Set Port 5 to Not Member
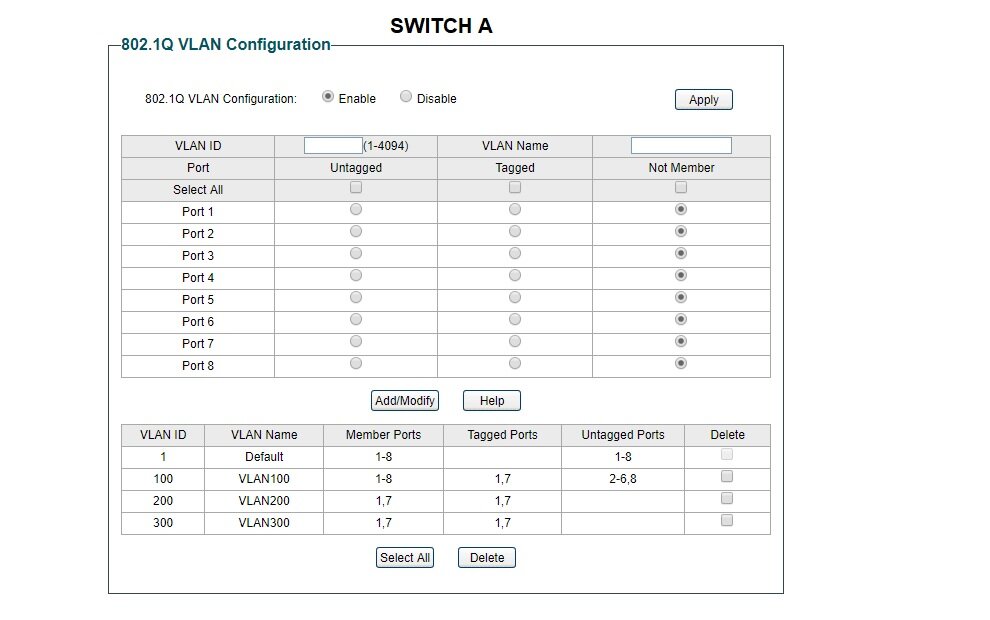990x620 pixels. tap(681, 297)
